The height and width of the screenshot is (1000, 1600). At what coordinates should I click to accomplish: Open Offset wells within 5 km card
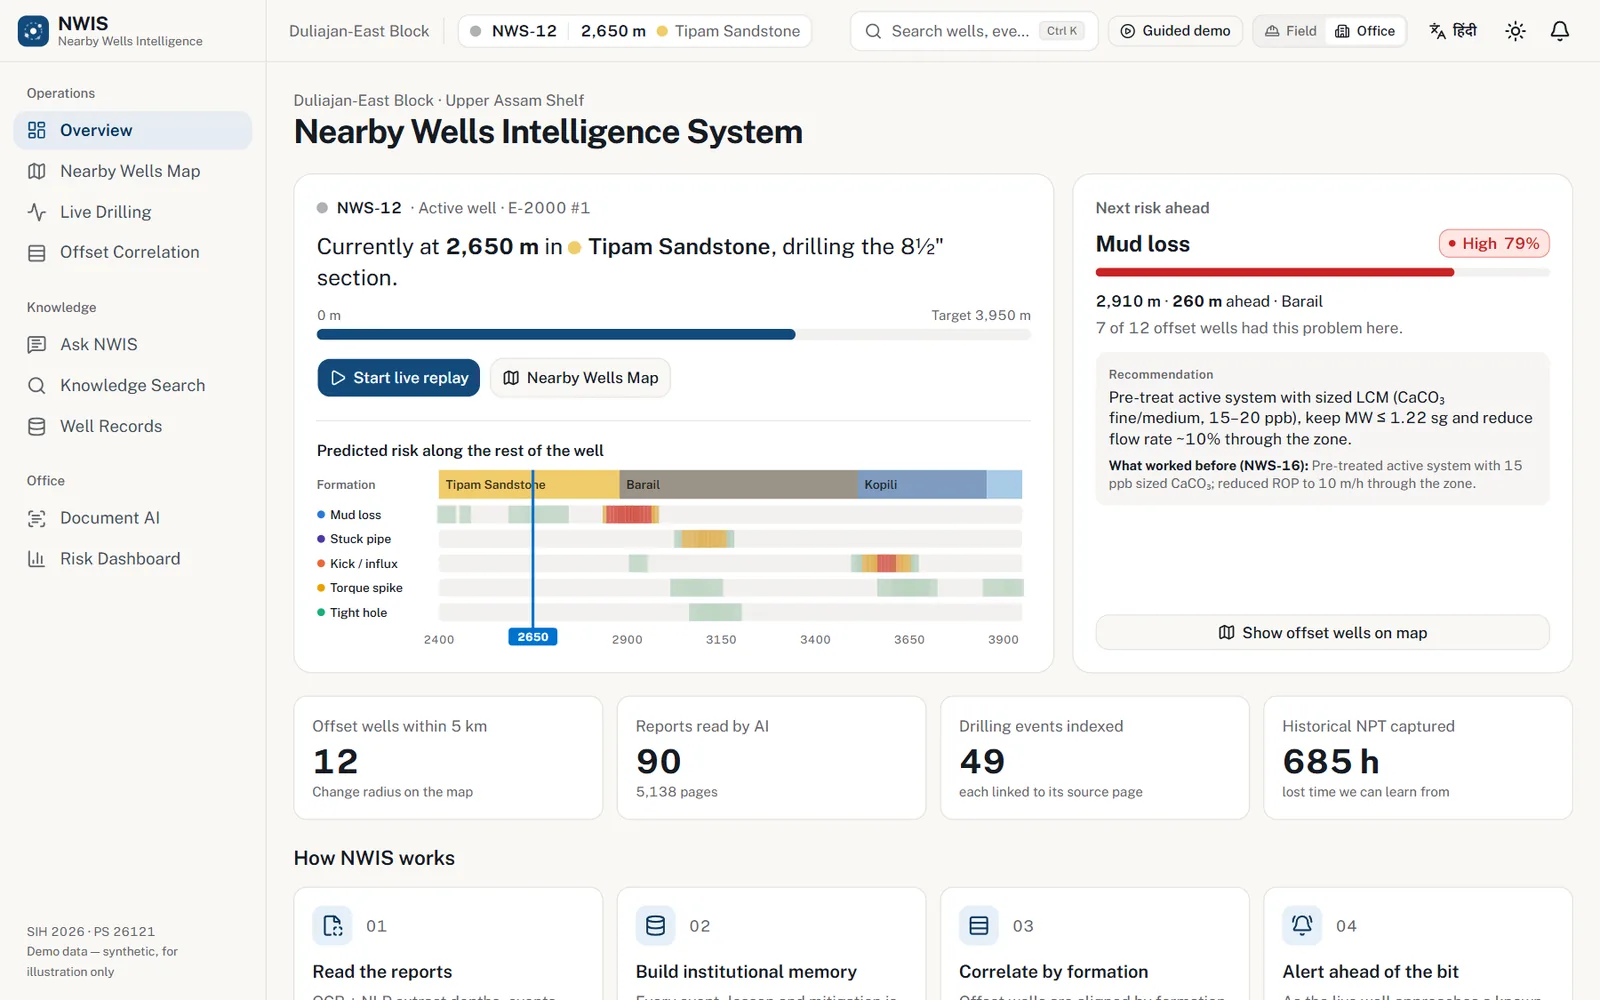(x=448, y=758)
